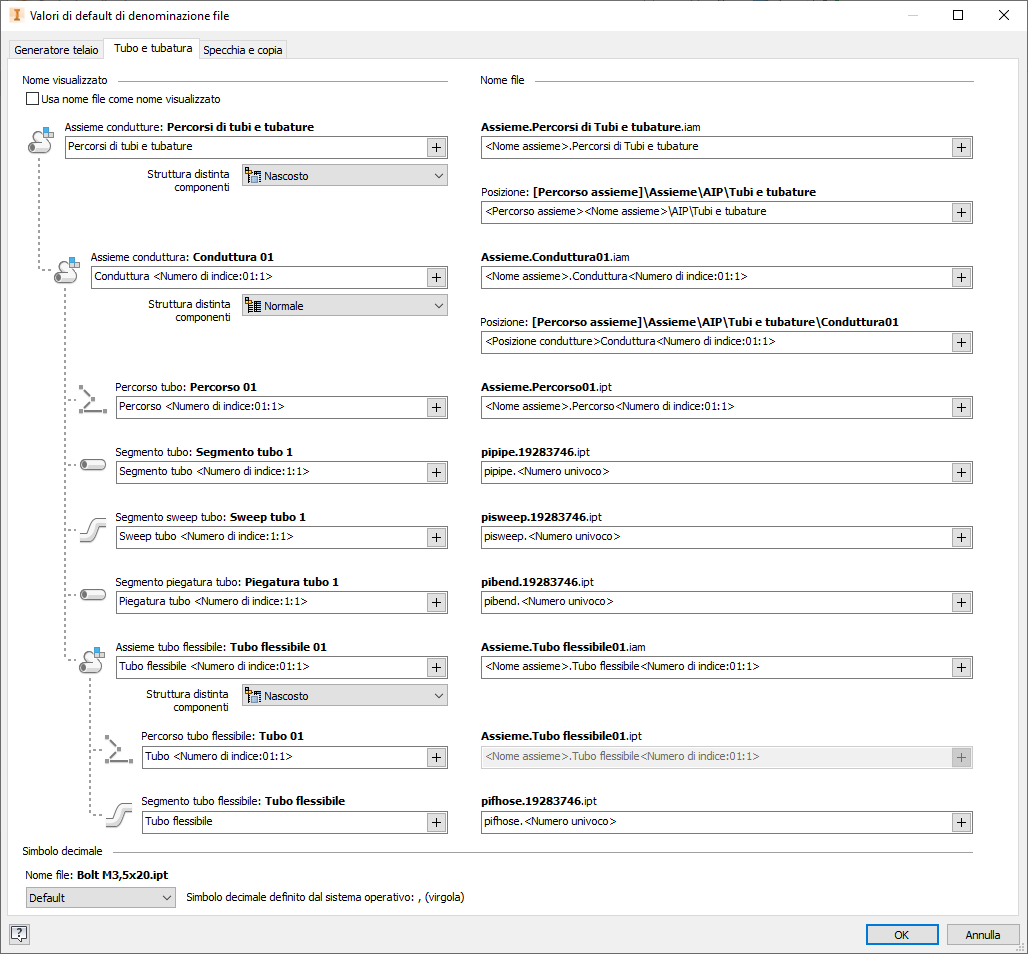Click the help question mark icon
The image size is (1028, 954).
(x=19, y=934)
